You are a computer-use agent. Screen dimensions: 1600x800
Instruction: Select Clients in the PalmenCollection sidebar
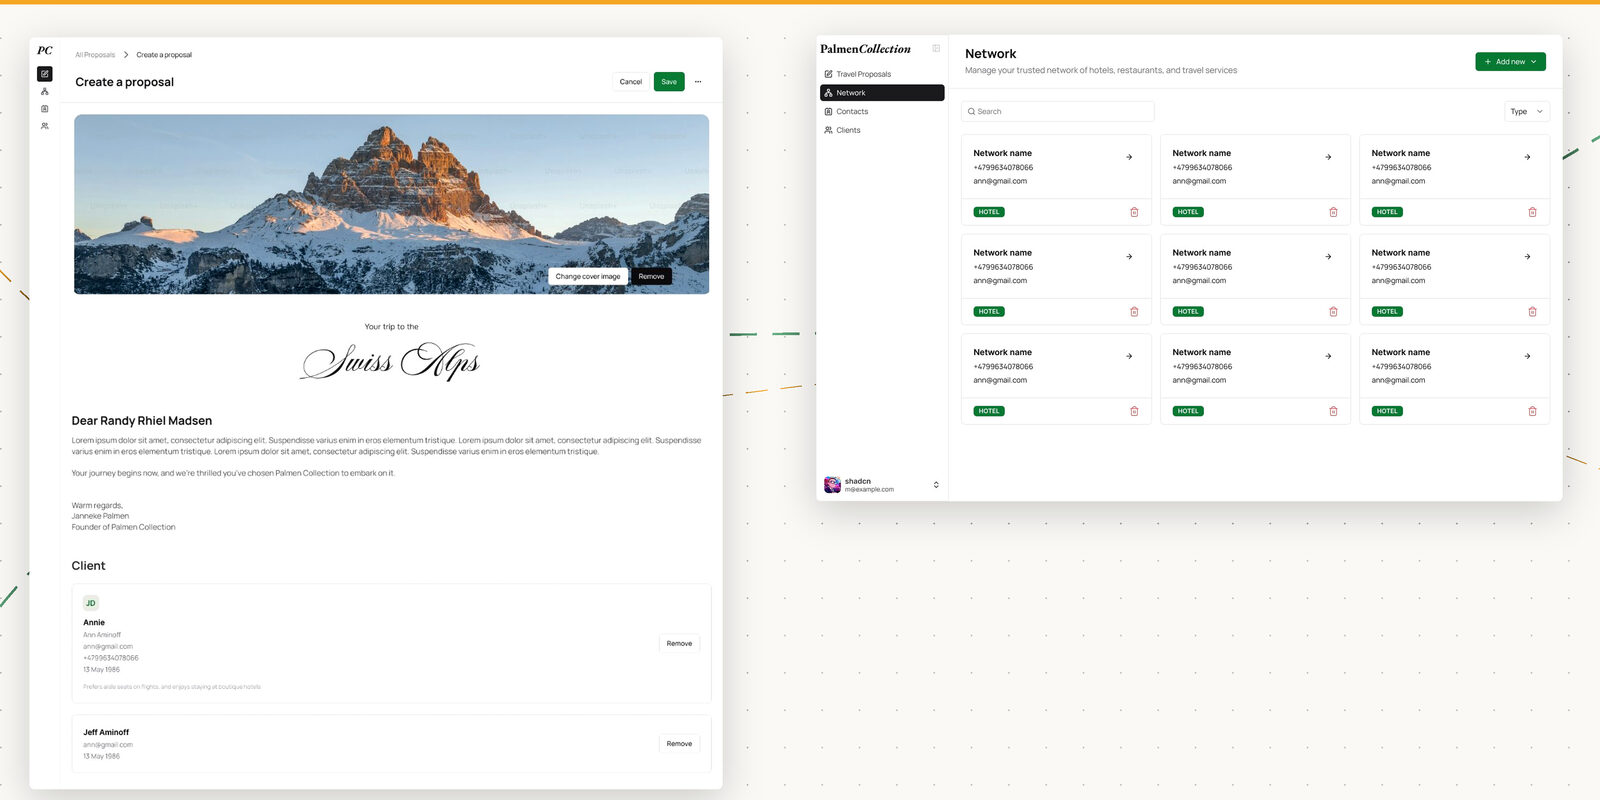coord(848,130)
